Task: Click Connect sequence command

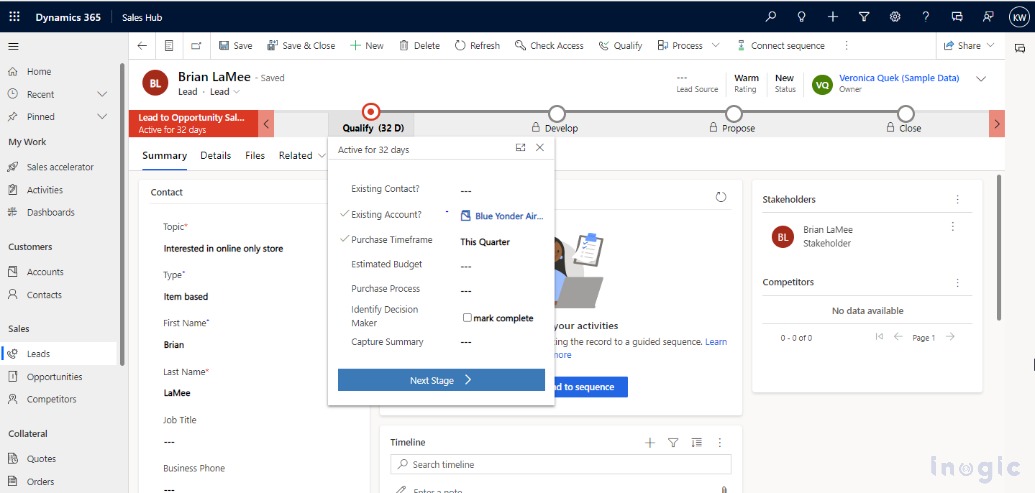Action: tap(782, 46)
